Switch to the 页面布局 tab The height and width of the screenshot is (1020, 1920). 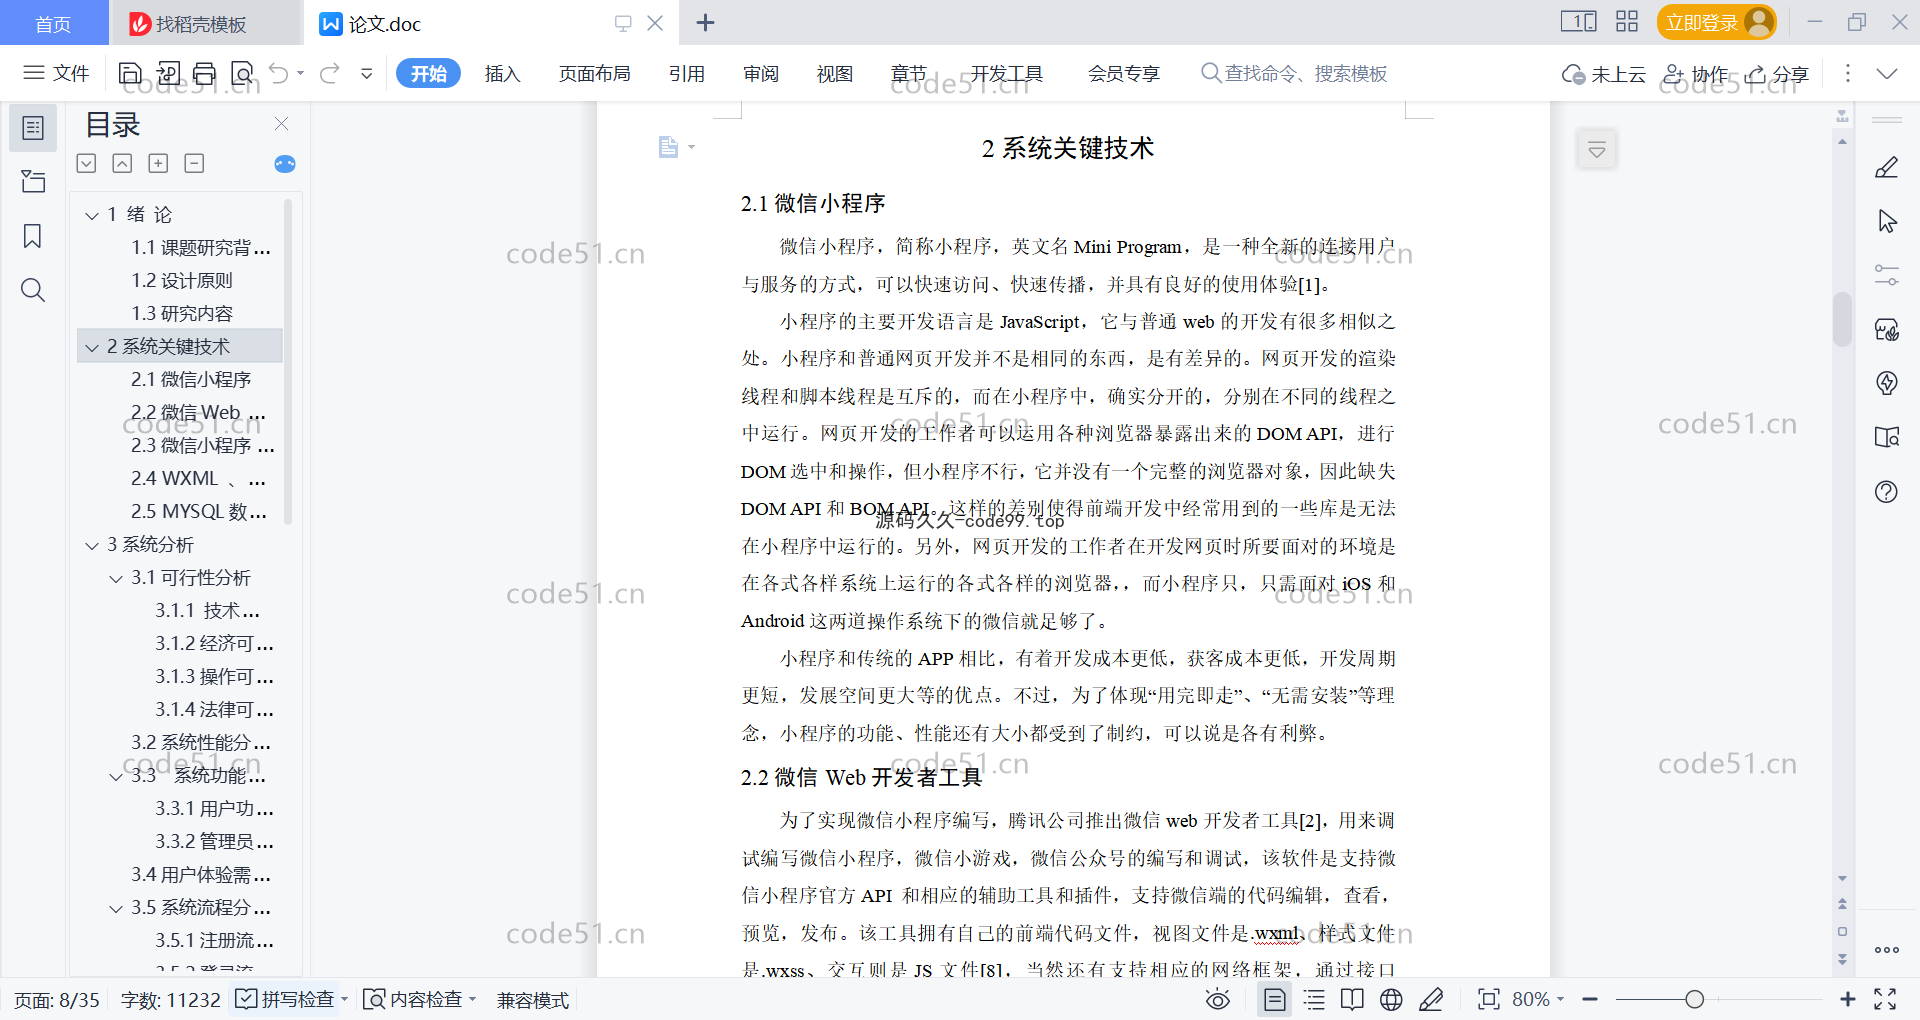click(595, 73)
